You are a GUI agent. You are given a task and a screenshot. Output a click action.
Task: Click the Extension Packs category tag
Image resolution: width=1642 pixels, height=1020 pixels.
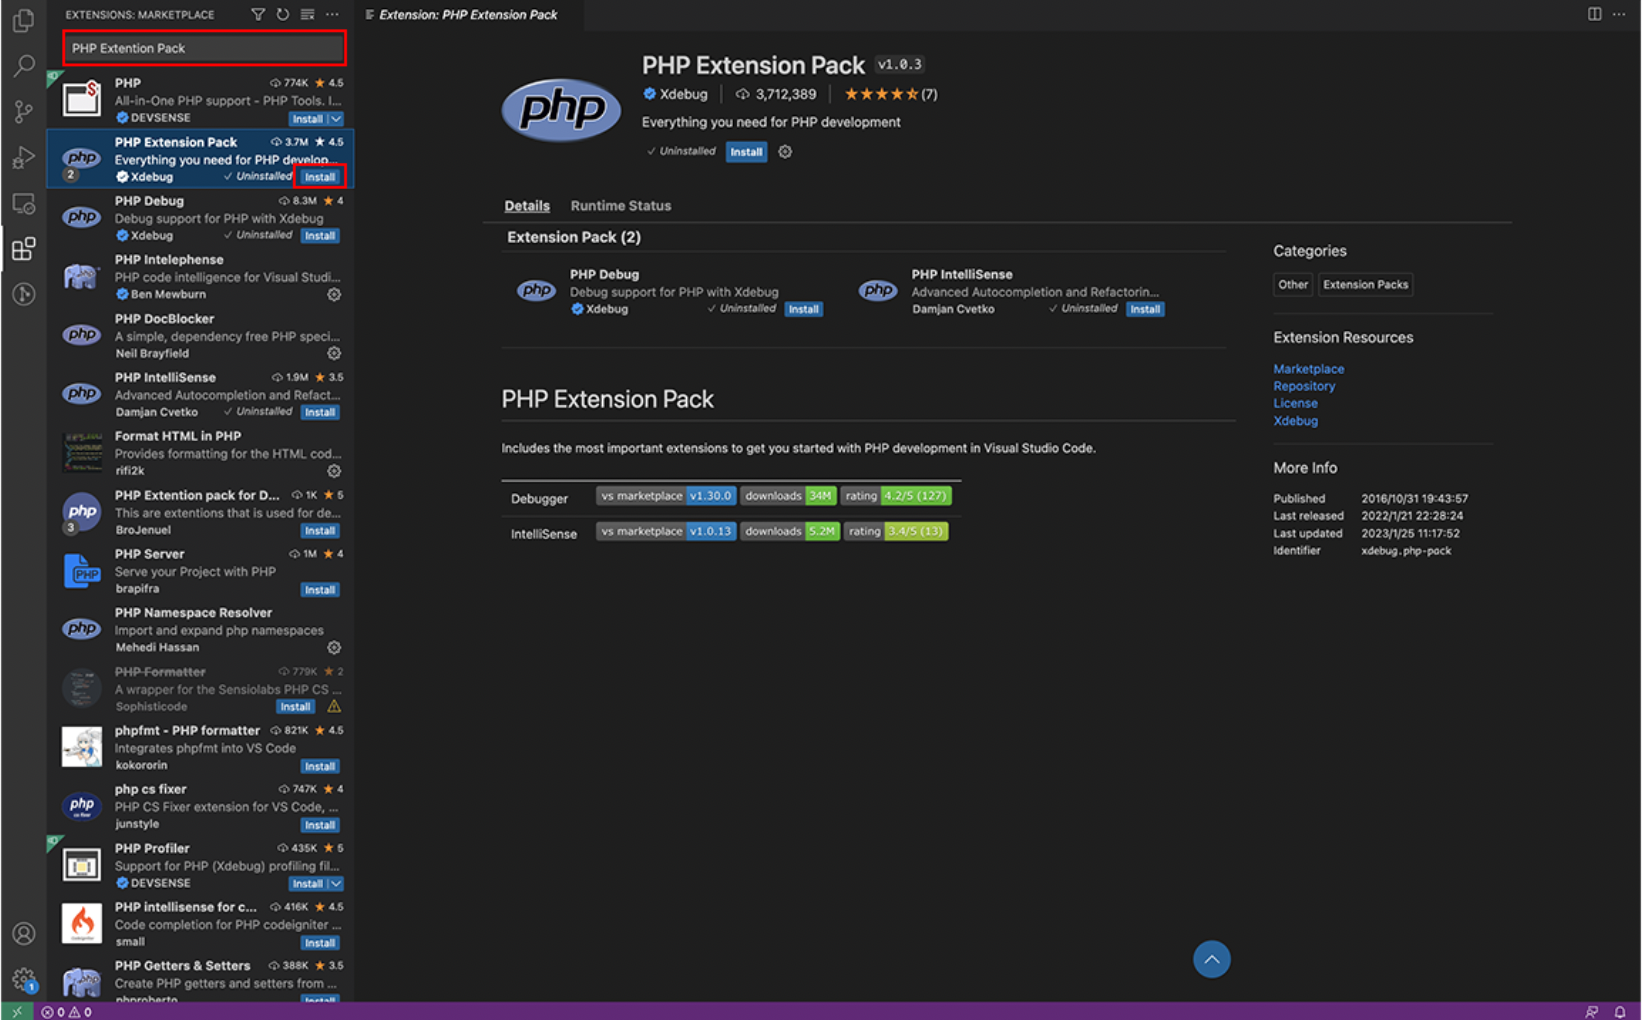click(x=1365, y=285)
